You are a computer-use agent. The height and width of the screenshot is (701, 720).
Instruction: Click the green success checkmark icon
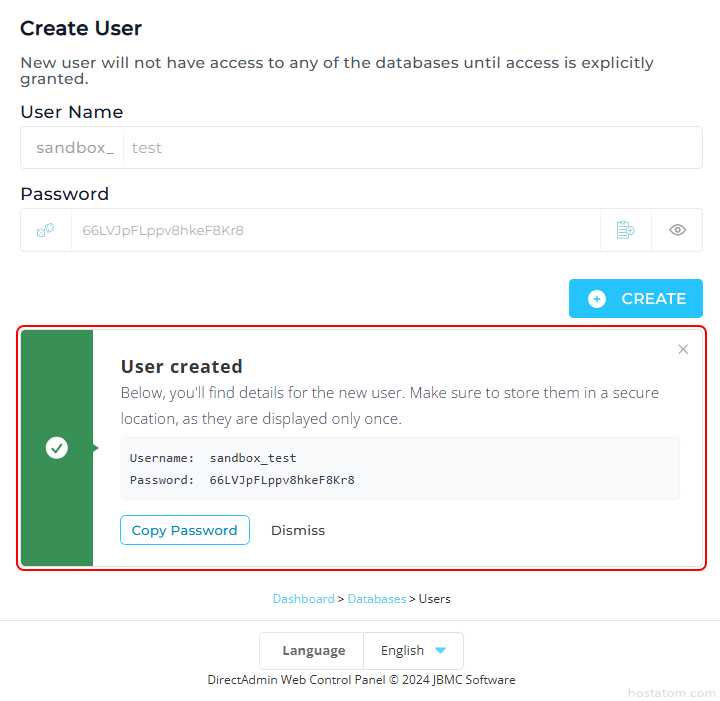tap(57, 448)
